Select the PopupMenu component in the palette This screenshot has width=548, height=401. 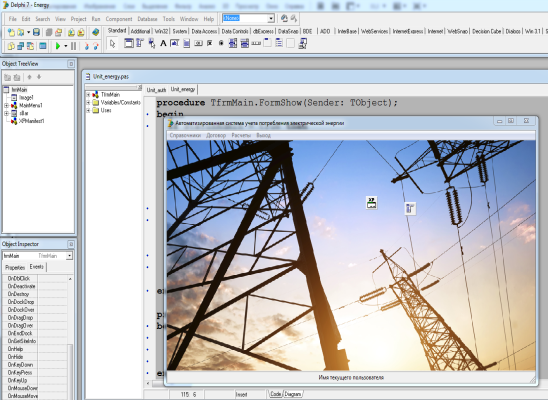tap(152, 43)
